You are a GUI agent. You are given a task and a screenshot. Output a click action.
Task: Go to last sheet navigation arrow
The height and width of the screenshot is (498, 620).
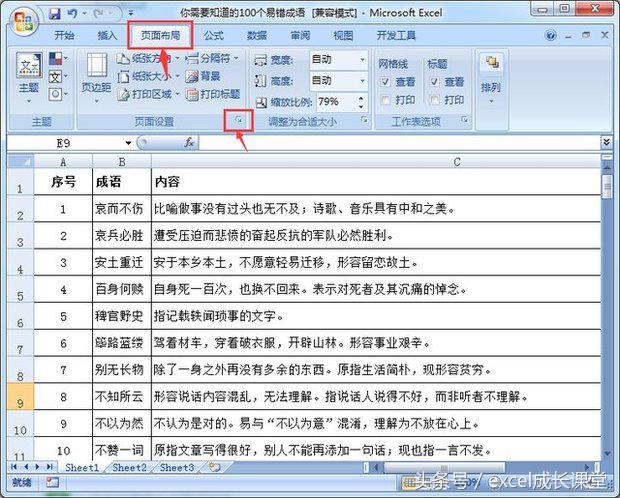coord(50,467)
